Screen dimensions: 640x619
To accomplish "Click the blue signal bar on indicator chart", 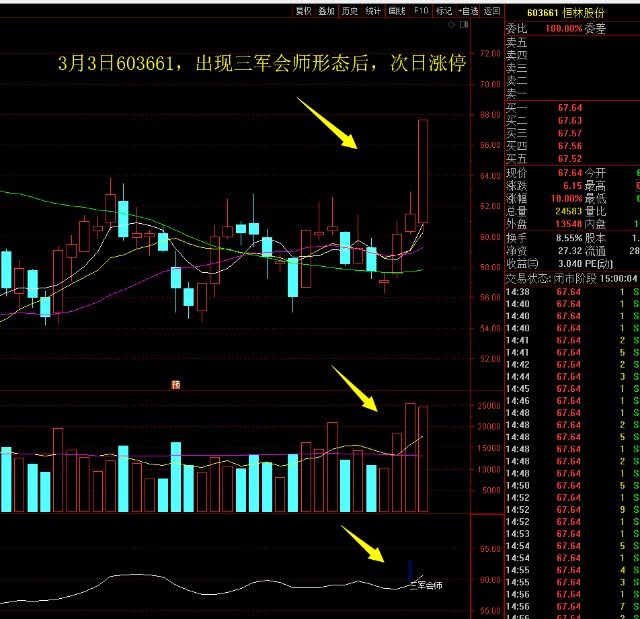I will coord(410,569).
